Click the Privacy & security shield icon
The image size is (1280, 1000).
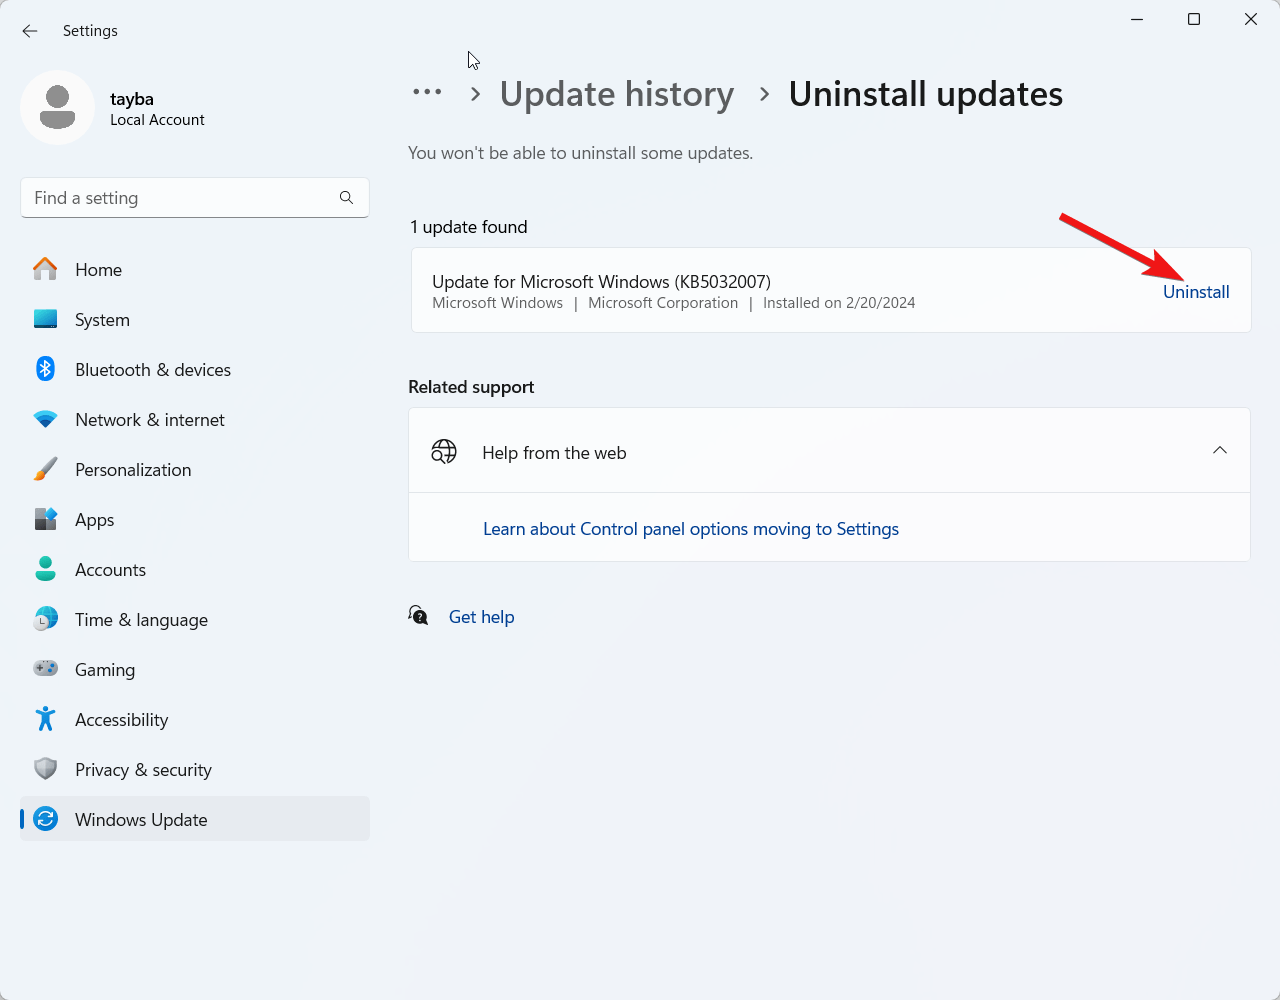tap(45, 769)
